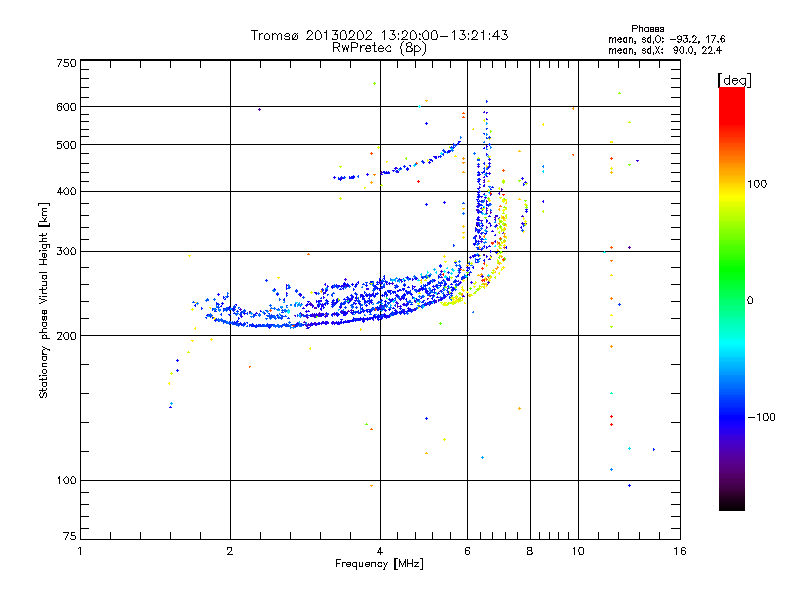
Task: Click the colorbar tick label '0'
Action: point(750,301)
